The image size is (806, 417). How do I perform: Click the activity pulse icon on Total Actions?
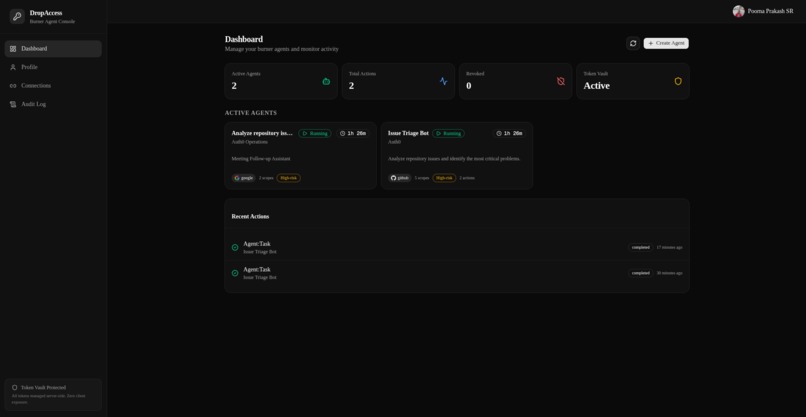pyautogui.click(x=444, y=81)
